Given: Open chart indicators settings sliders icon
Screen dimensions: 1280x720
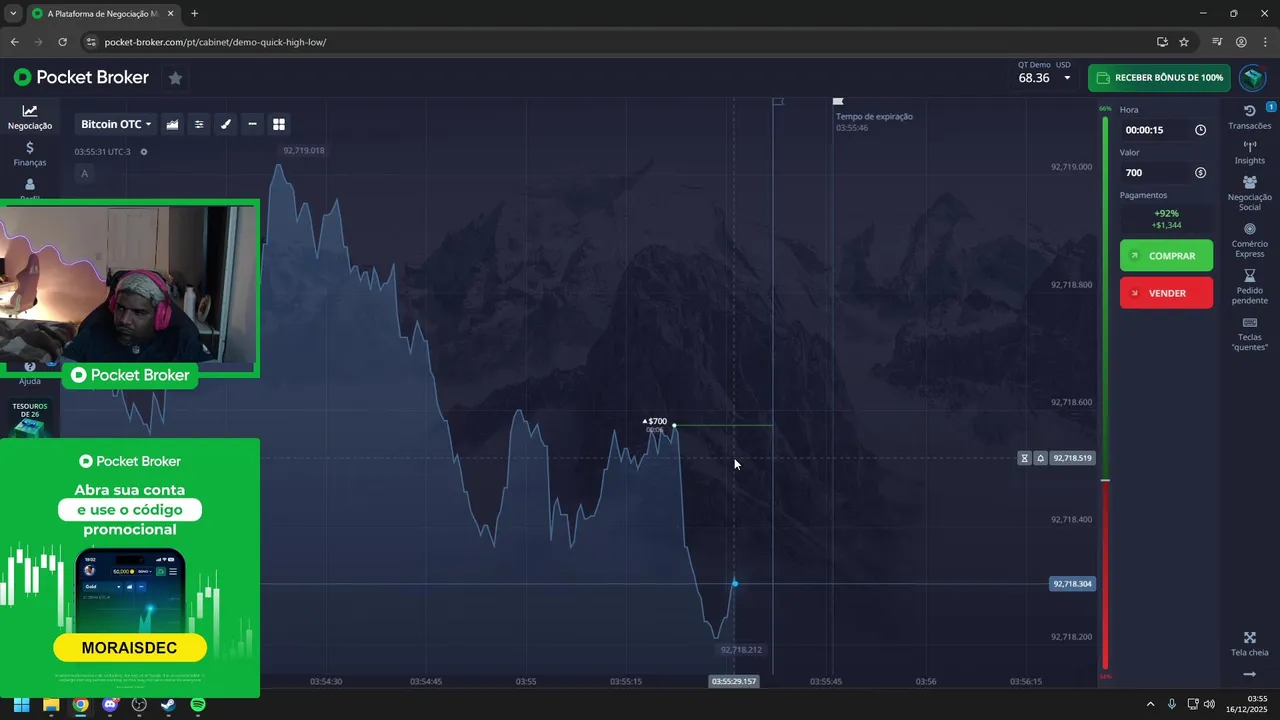Looking at the screenshot, I should point(199,124).
